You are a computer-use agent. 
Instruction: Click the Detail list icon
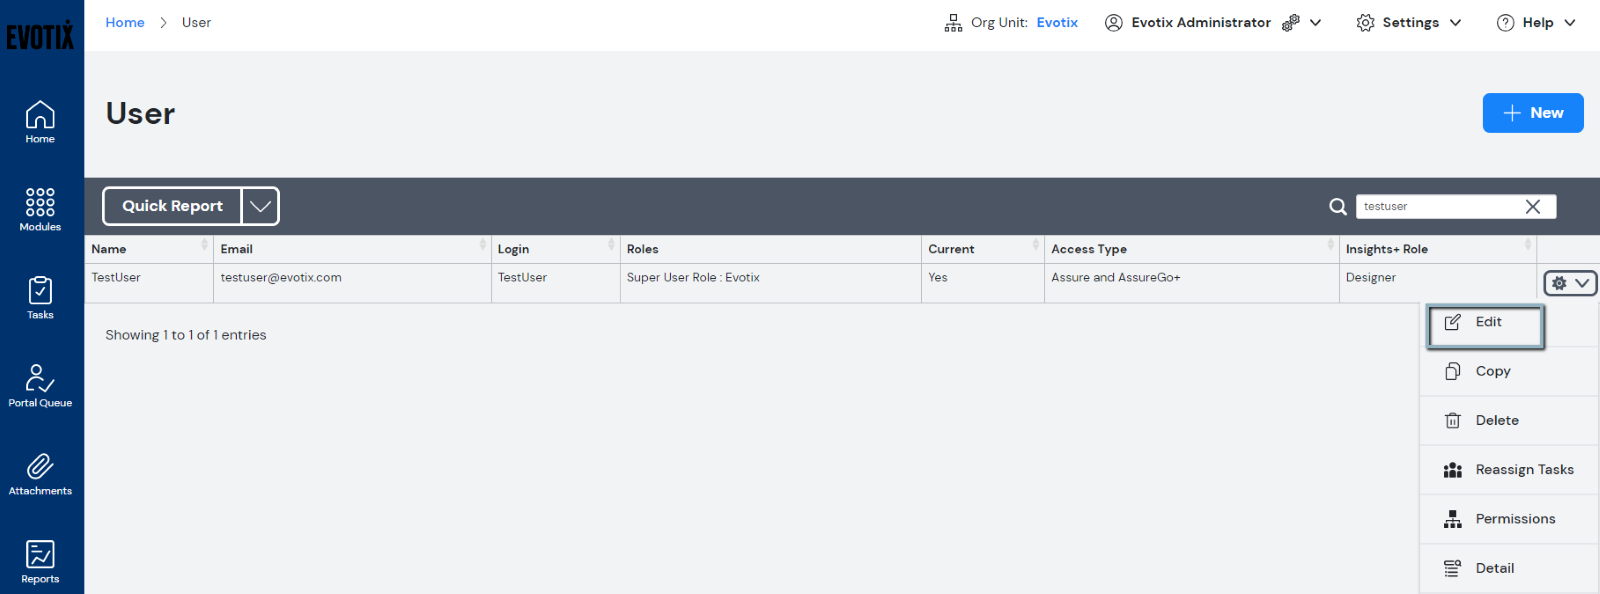1453,568
